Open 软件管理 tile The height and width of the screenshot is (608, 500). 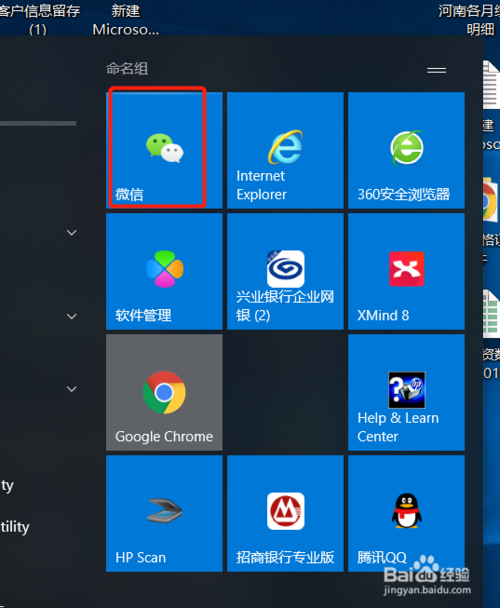coord(164,271)
